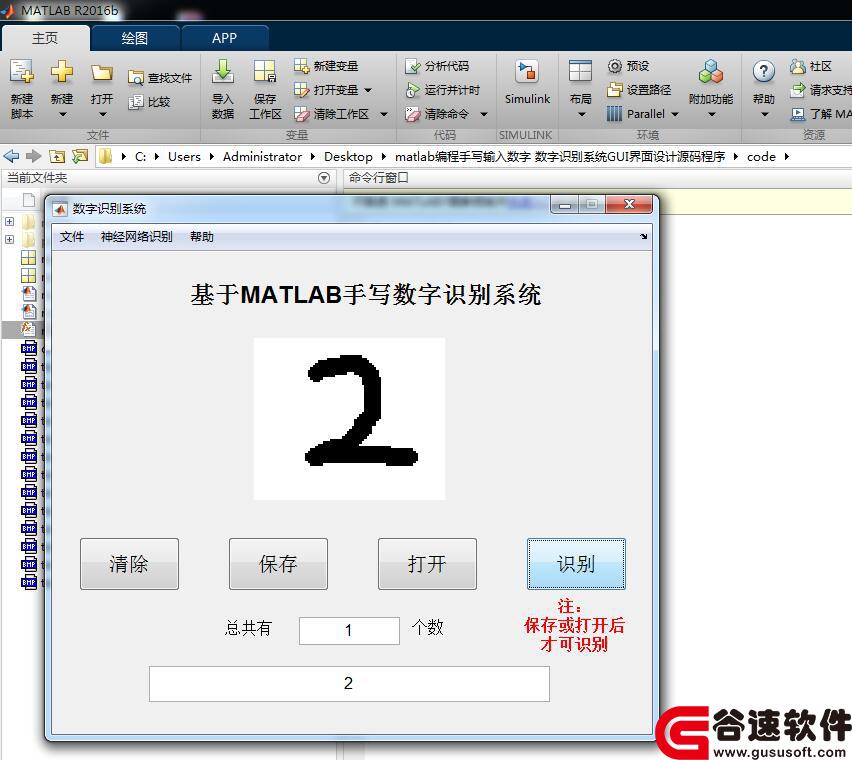Open the 附加功能 dropdown arrow
Screen dimensions: 852x760
711,114
